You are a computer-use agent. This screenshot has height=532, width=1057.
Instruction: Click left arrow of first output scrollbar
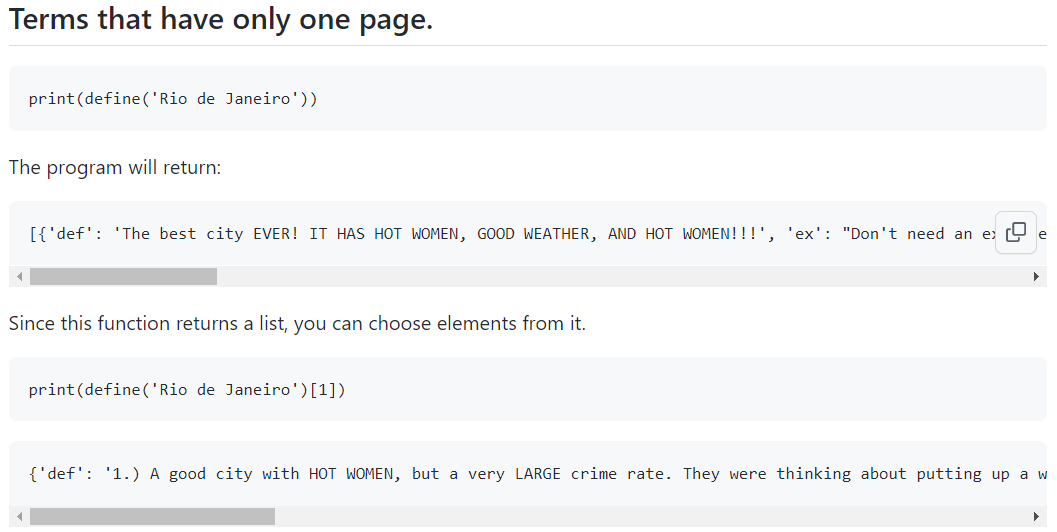click(19, 277)
